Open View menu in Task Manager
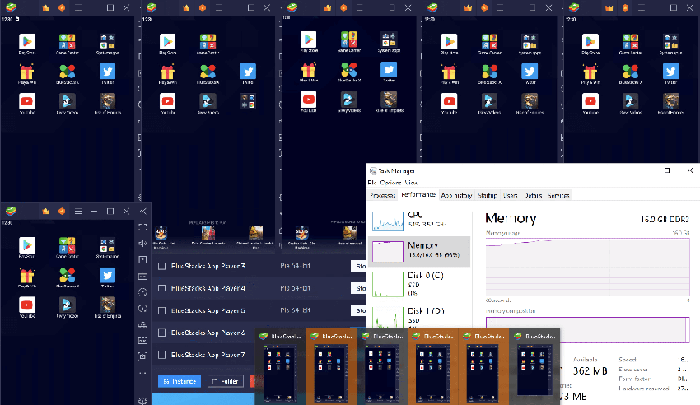 411,182
